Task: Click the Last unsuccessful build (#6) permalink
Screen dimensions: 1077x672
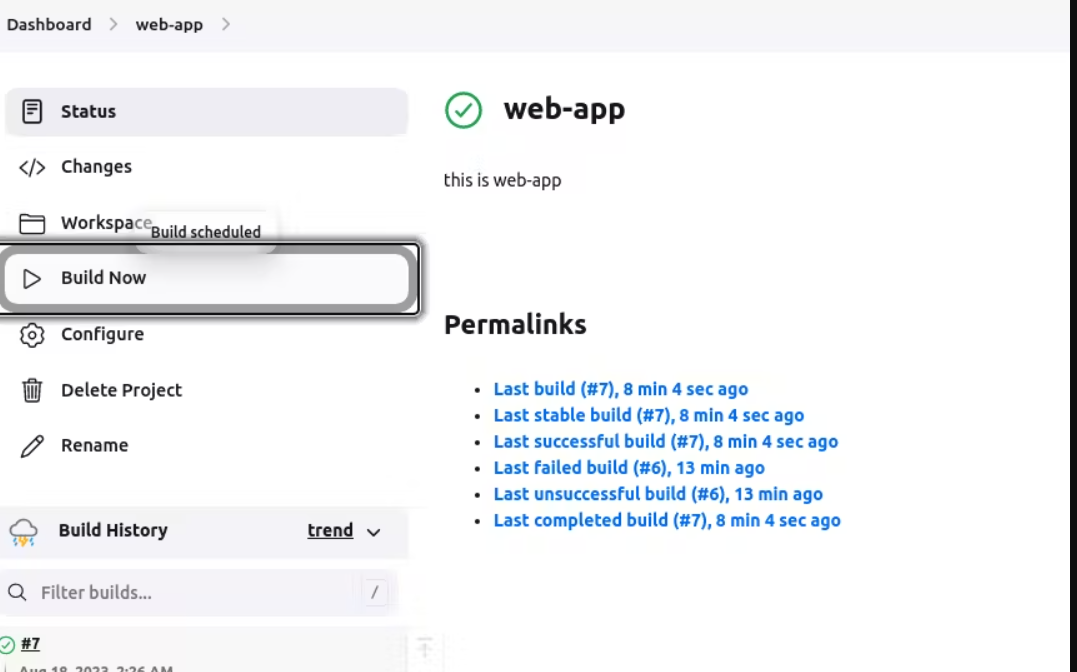Action: (657, 494)
